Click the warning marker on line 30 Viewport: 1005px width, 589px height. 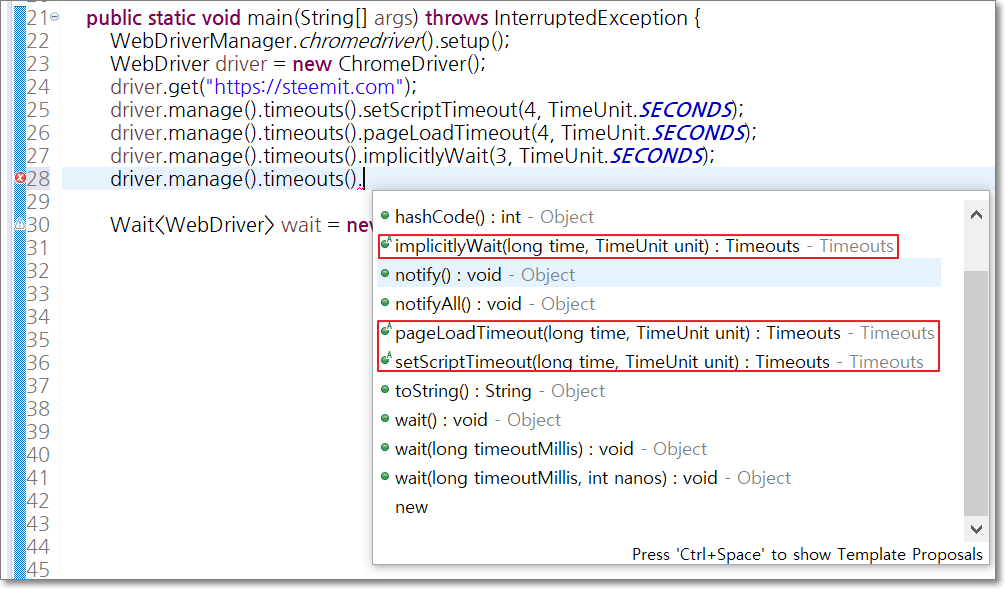point(20,224)
